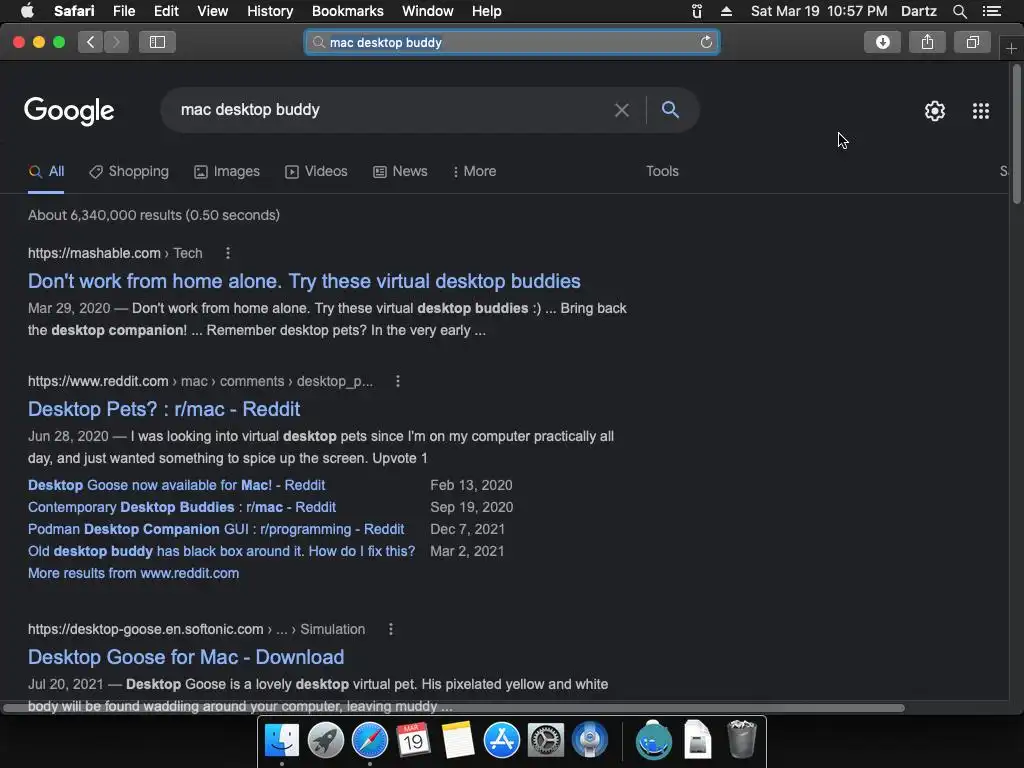
Task: Switch to the Videos results tab
Action: [x=316, y=172]
